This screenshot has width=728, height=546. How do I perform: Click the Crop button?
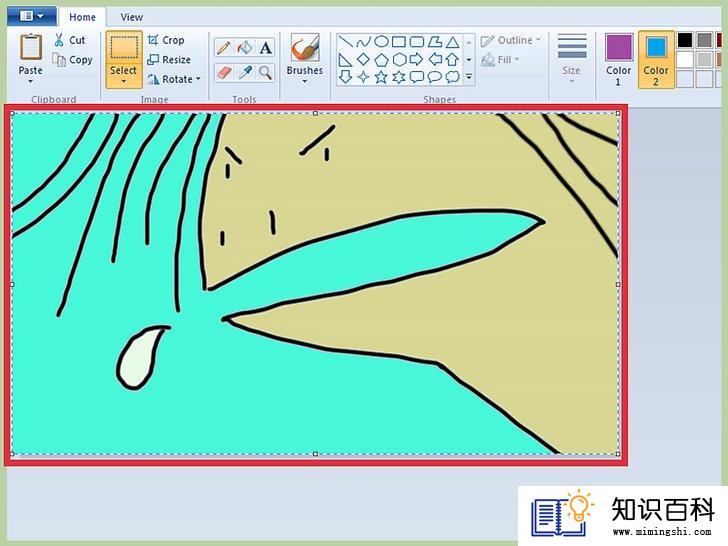point(166,40)
